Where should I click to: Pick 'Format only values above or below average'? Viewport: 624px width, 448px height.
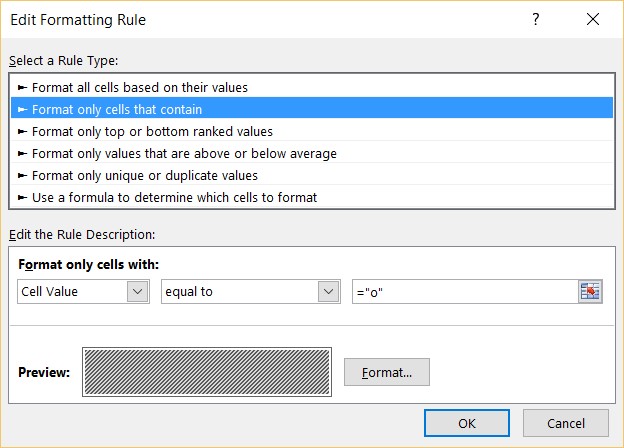184,153
